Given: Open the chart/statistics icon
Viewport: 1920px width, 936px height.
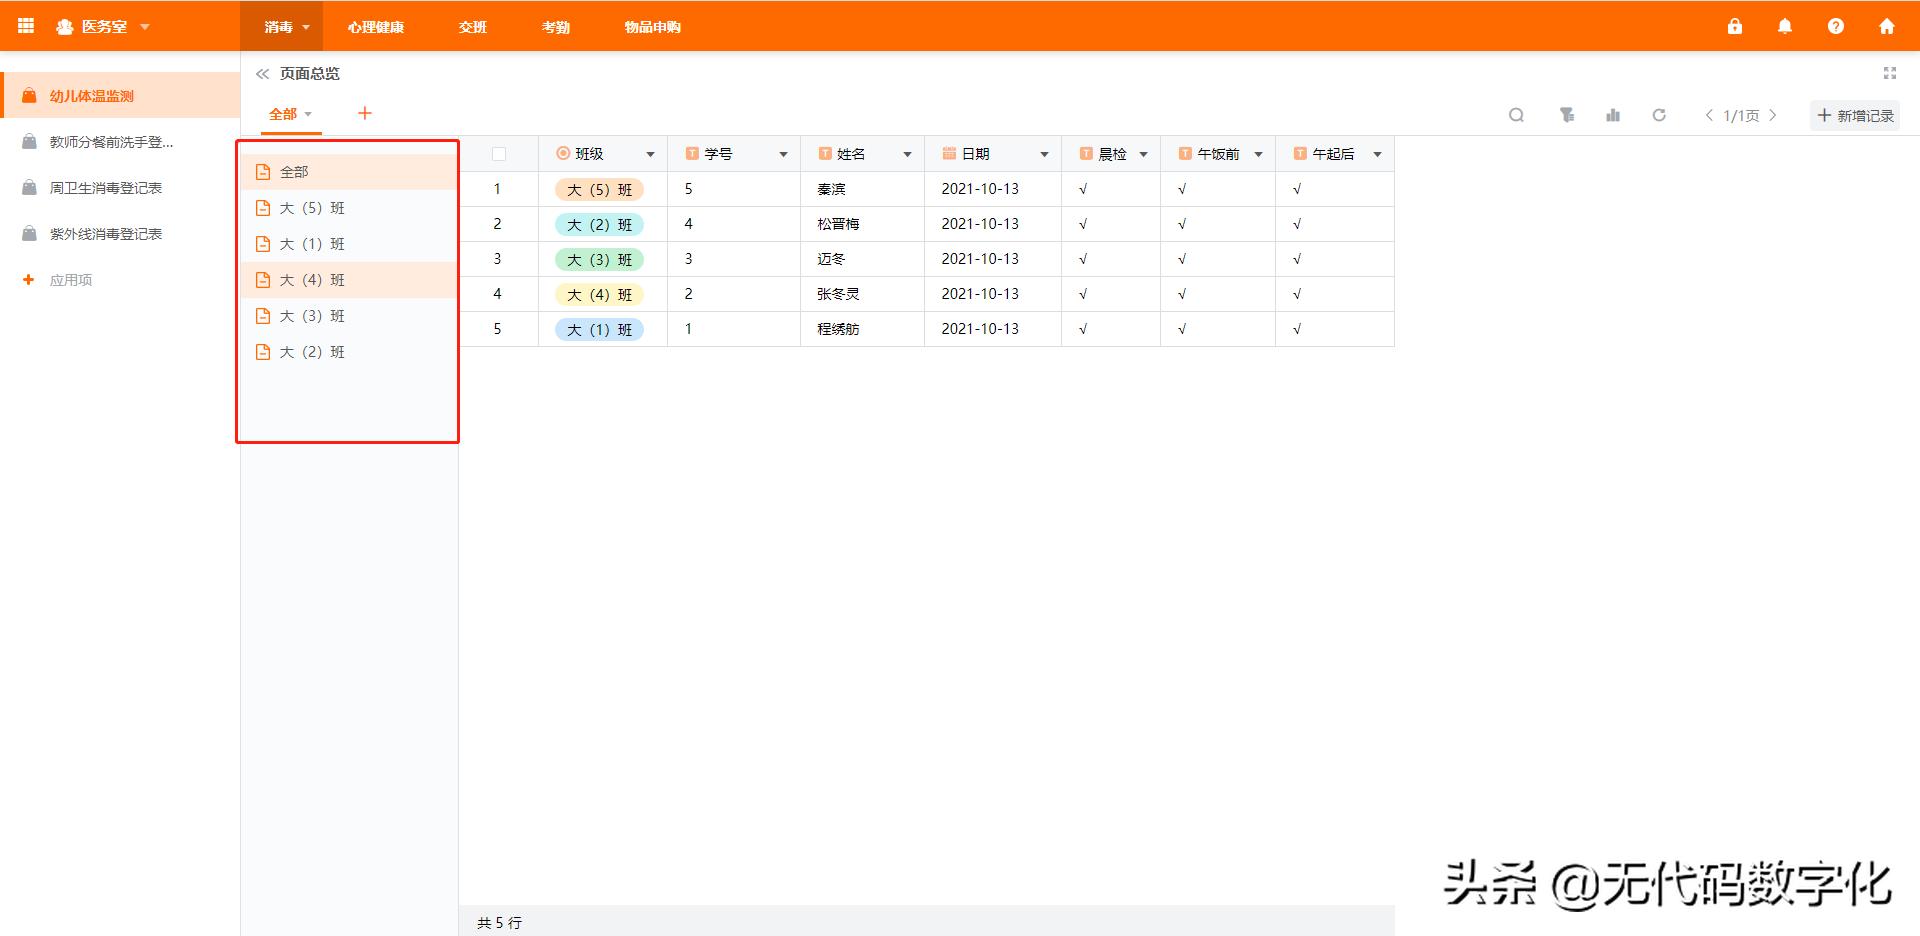Looking at the screenshot, I should [x=1612, y=115].
